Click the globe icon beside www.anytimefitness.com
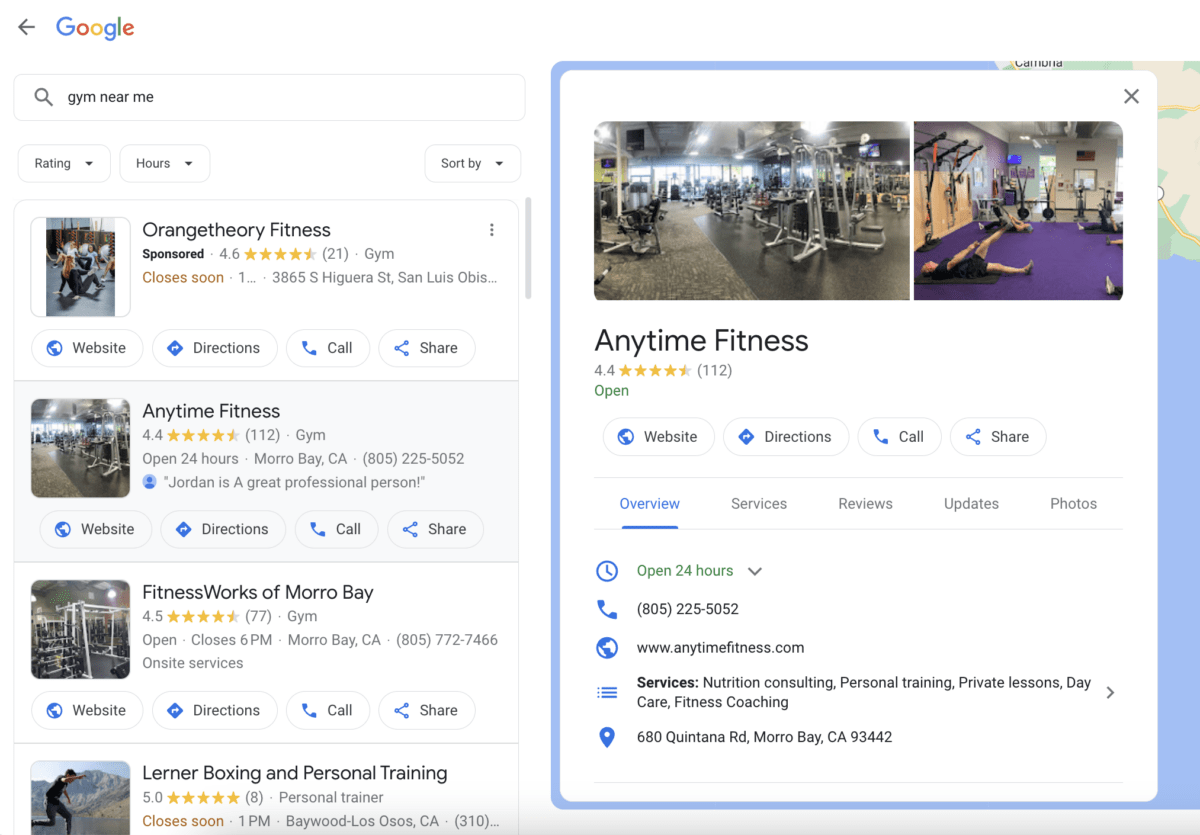This screenshot has width=1200, height=835. tap(607, 648)
